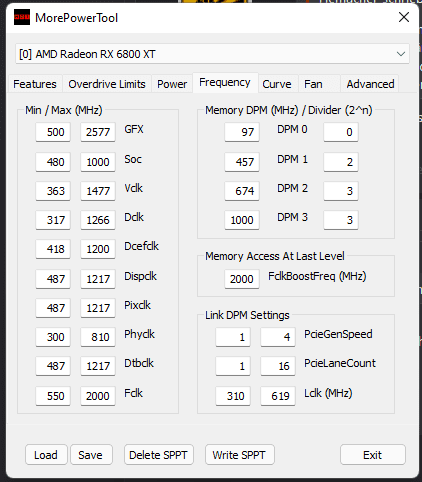Switch to the Advanced tab
The image size is (422, 482).
(x=370, y=84)
